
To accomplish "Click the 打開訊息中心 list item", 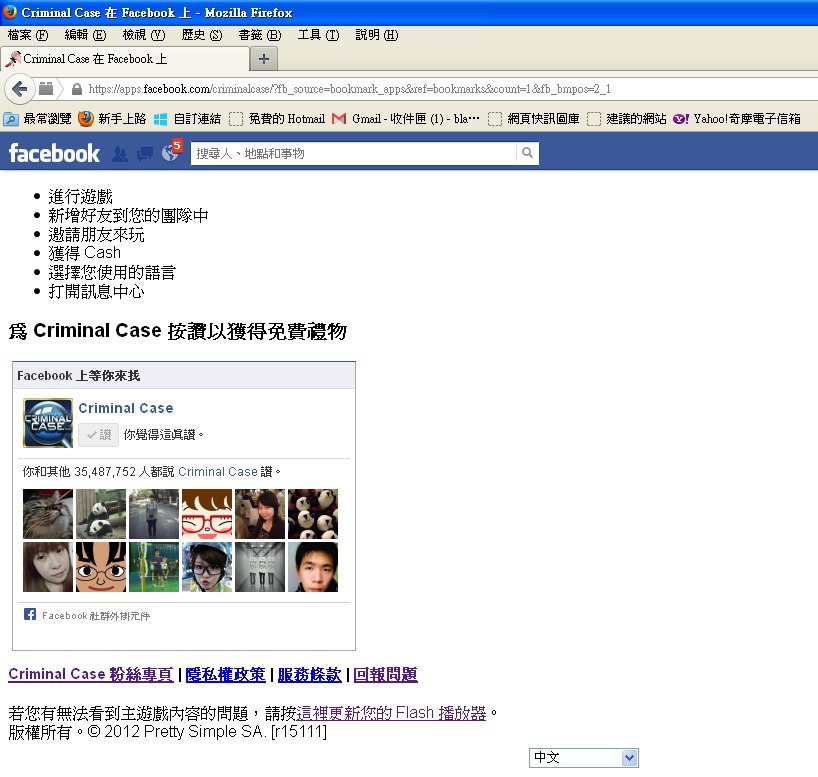I will 97,291.
